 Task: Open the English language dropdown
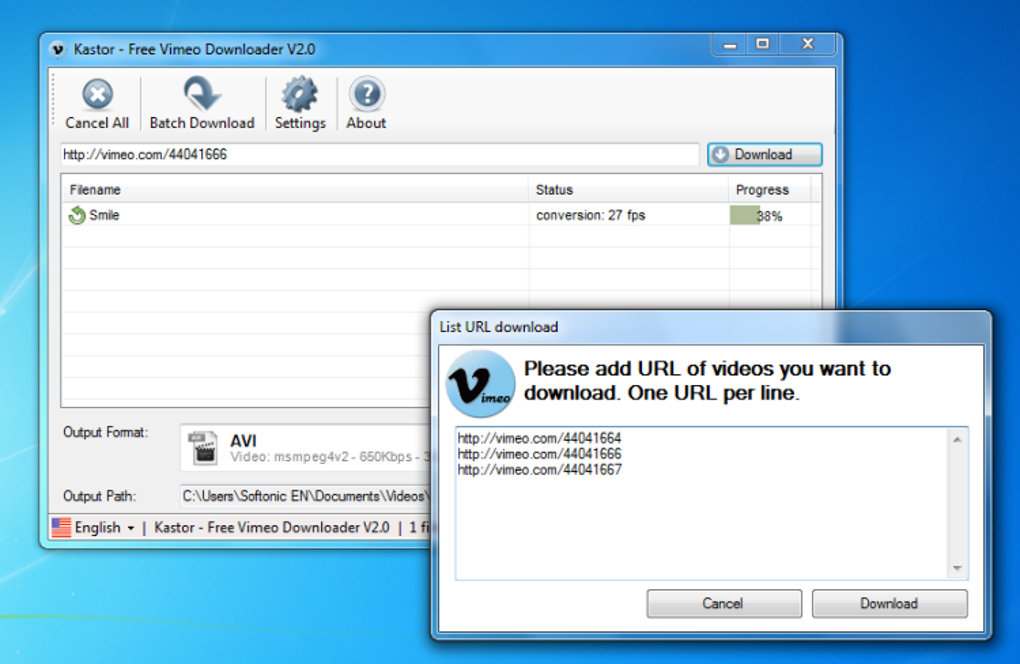click(x=104, y=527)
